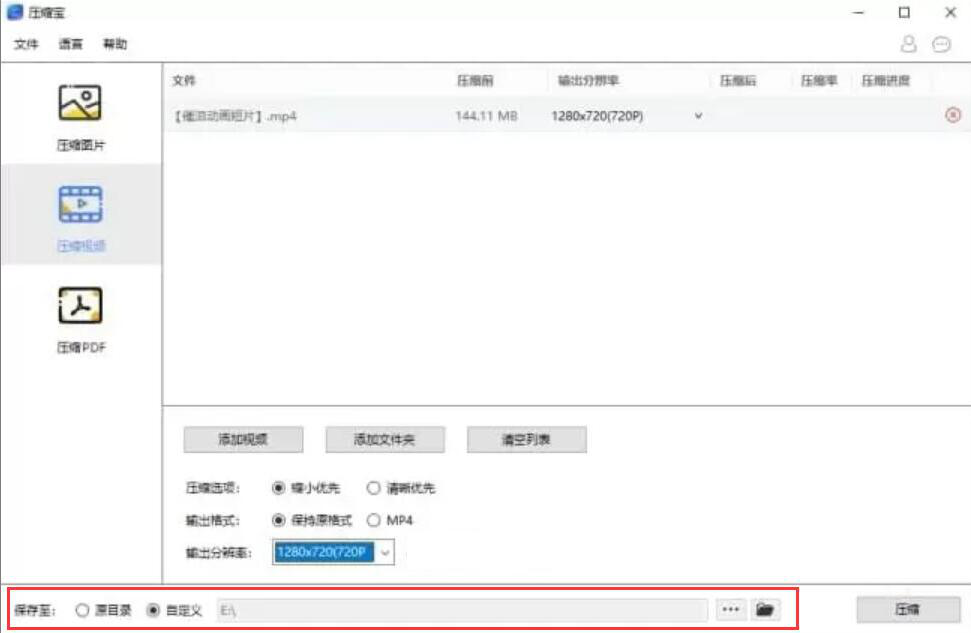The image size is (971, 633).
Task: Open the 语言 menu
Action: [x=68, y=44]
